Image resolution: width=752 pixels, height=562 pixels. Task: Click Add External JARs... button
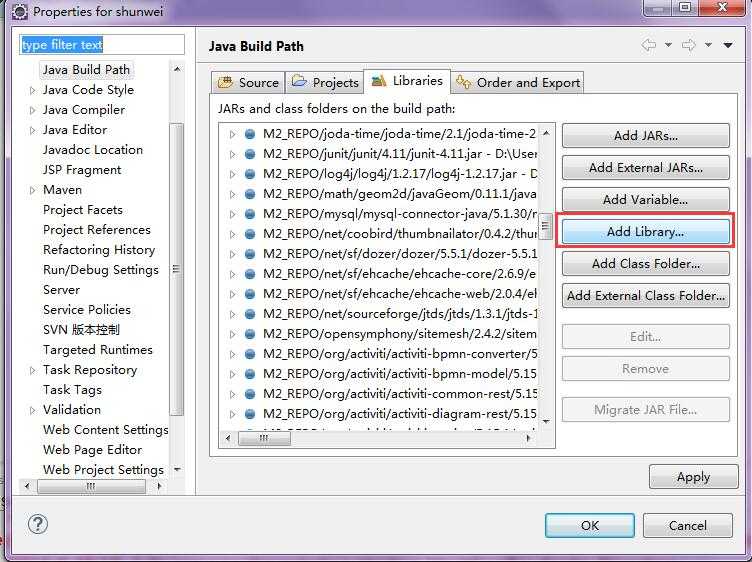[646, 168]
